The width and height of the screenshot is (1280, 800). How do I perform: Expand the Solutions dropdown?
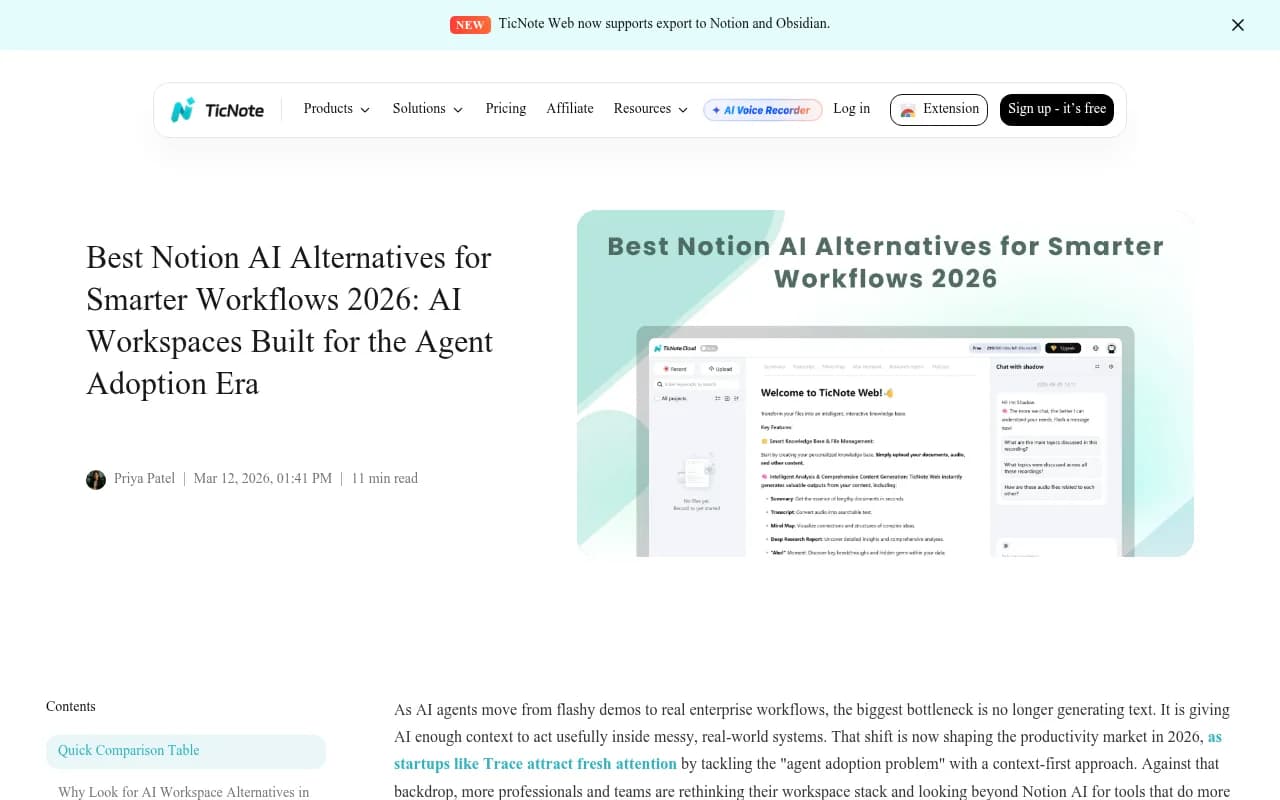point(428,109)
